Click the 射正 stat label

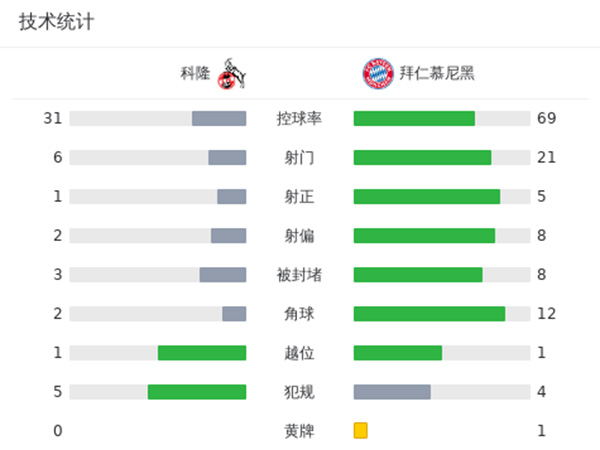[x=299, y=197]
